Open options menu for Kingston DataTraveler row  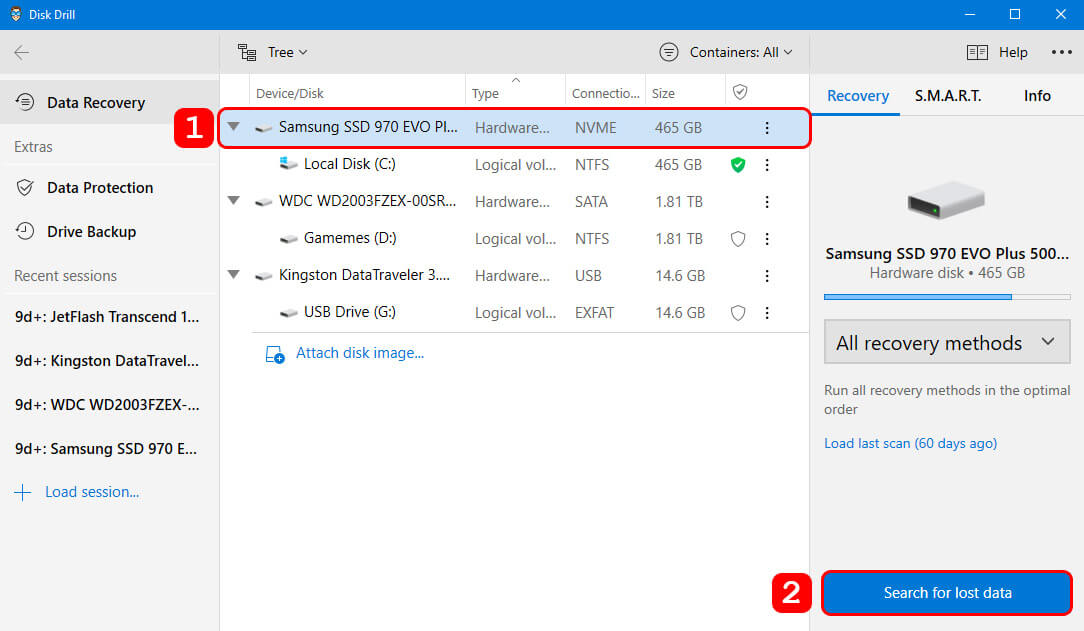(x=767, y=276)
